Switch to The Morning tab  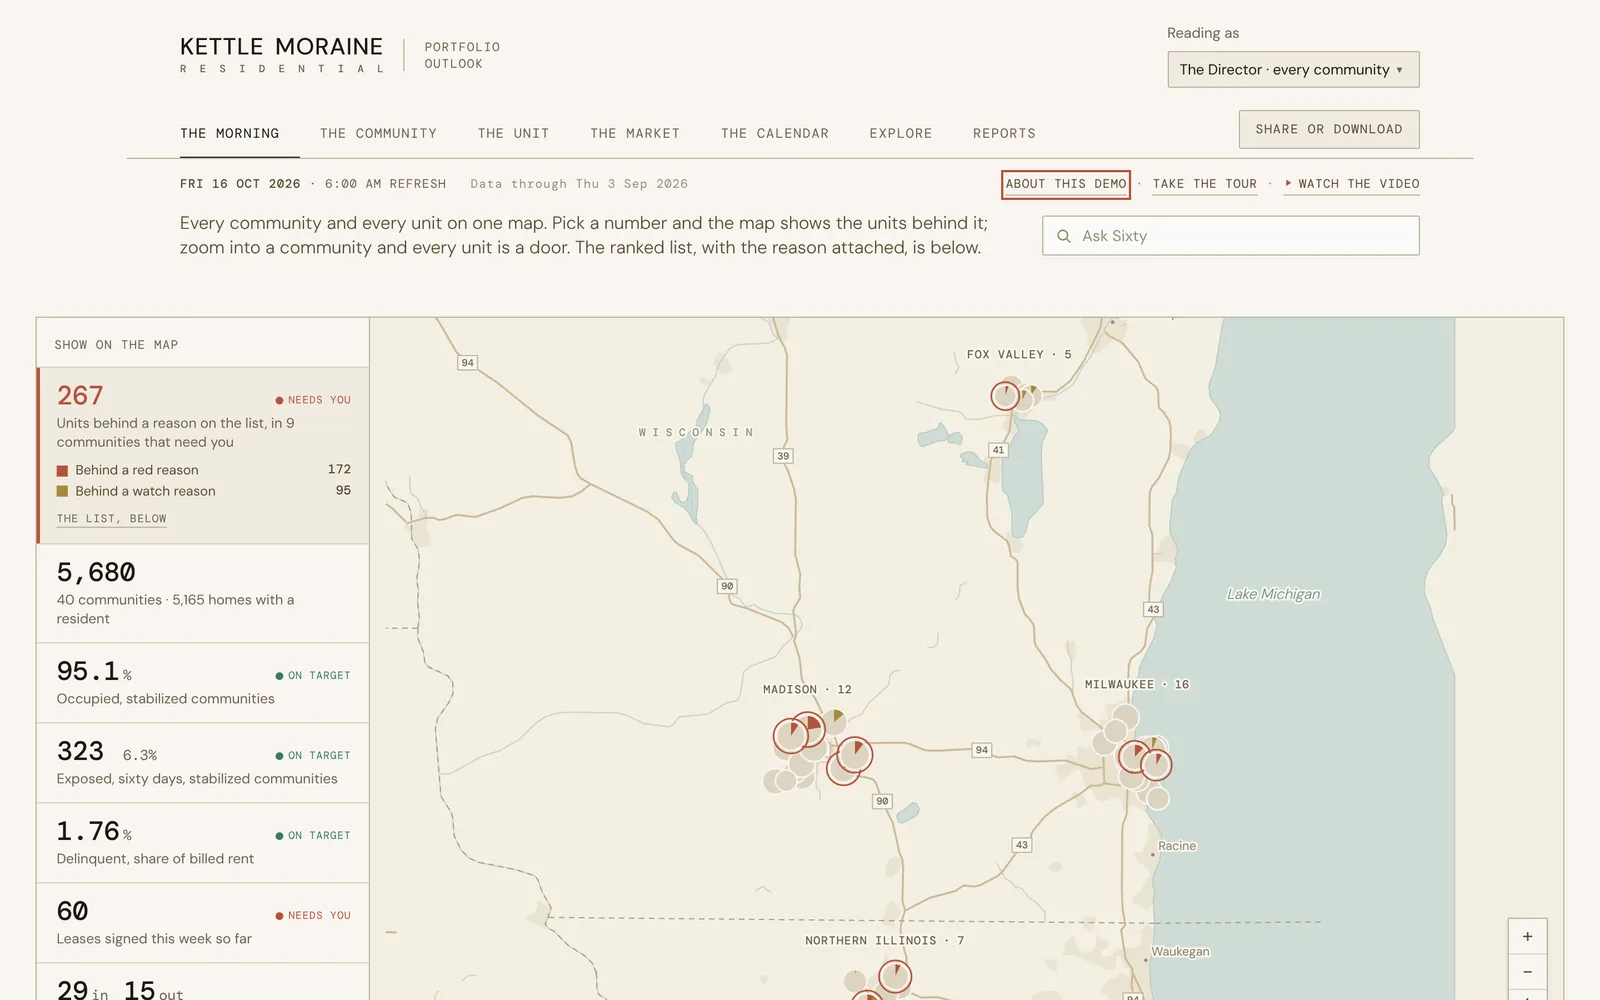click(x=230, y=133)
